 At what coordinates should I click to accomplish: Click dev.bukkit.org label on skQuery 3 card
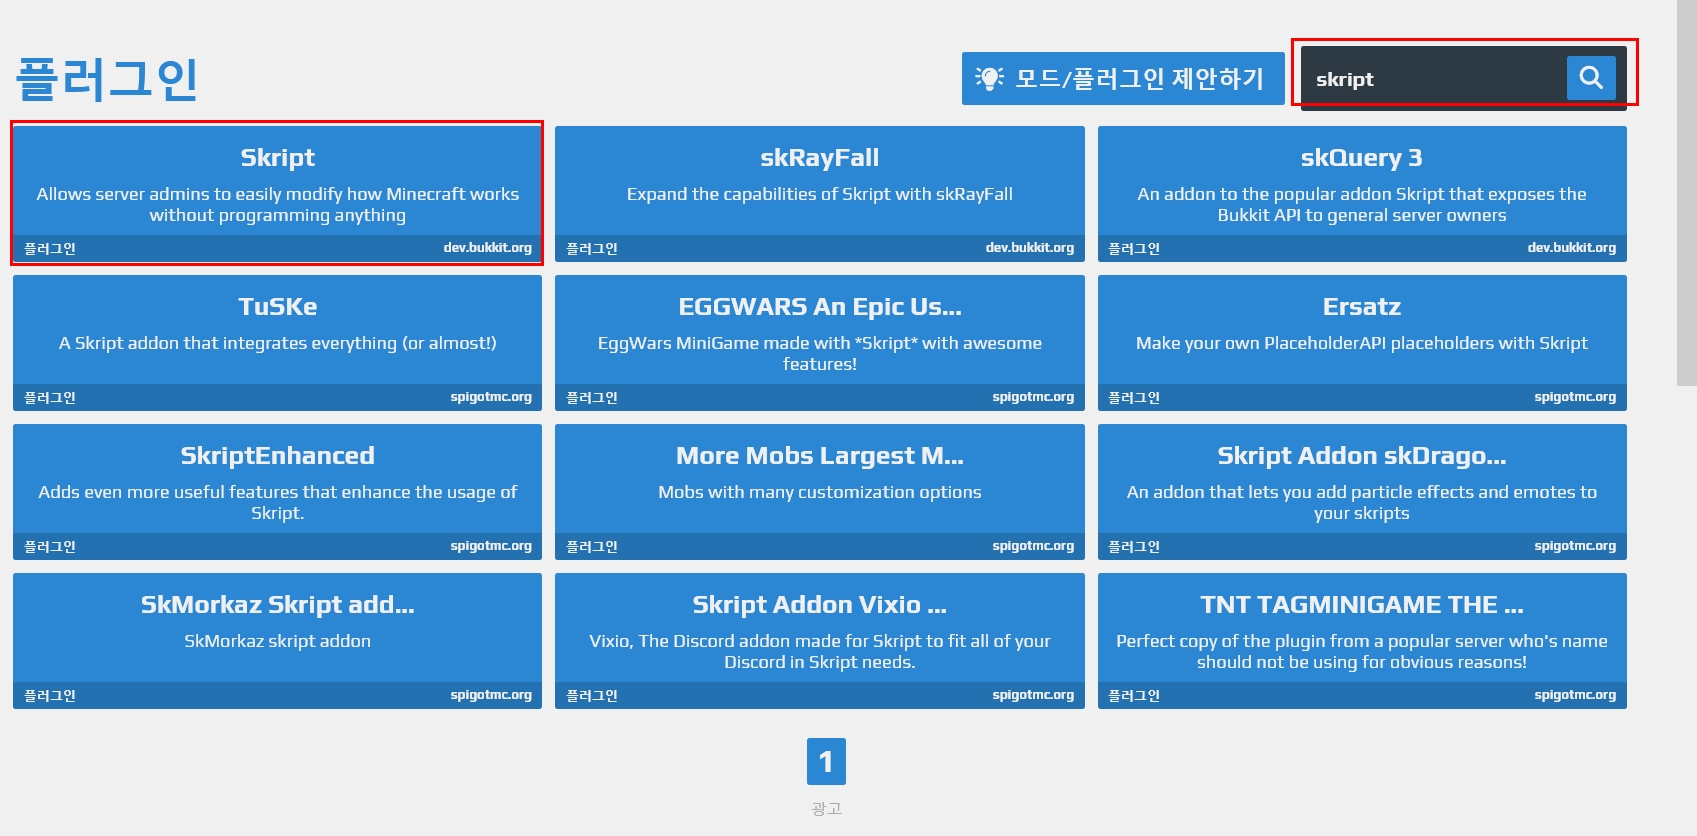(1572, 248)
